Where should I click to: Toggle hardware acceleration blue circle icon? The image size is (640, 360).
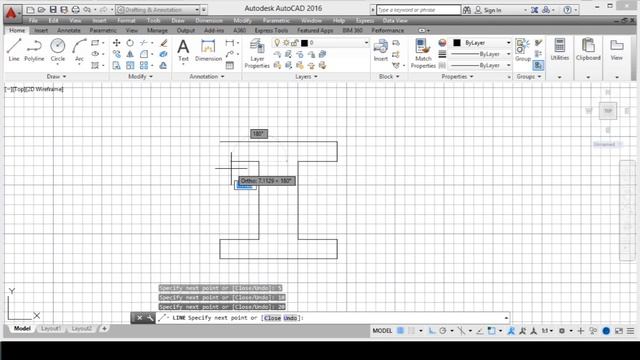click(606, 331)
